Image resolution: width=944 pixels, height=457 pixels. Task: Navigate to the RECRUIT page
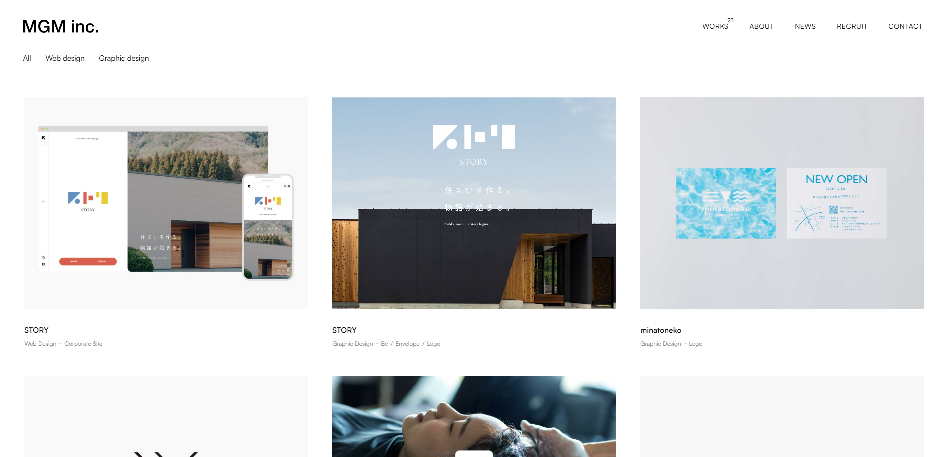[852, 26]
